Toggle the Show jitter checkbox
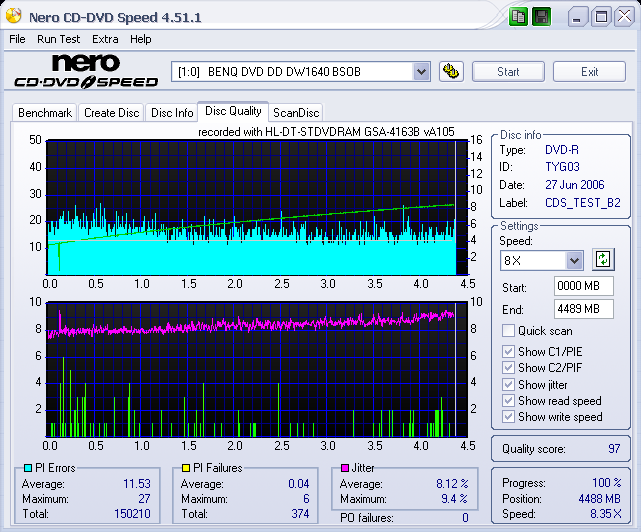641x532 pixels. (509, 384)
